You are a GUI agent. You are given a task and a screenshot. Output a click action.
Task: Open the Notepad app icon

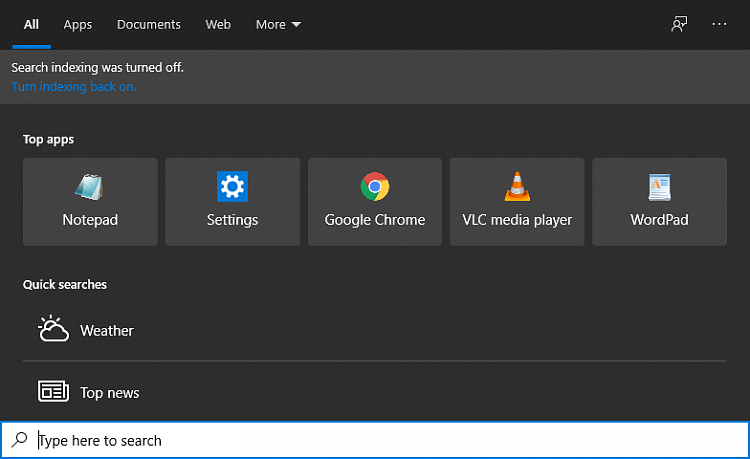pos(89,187)
